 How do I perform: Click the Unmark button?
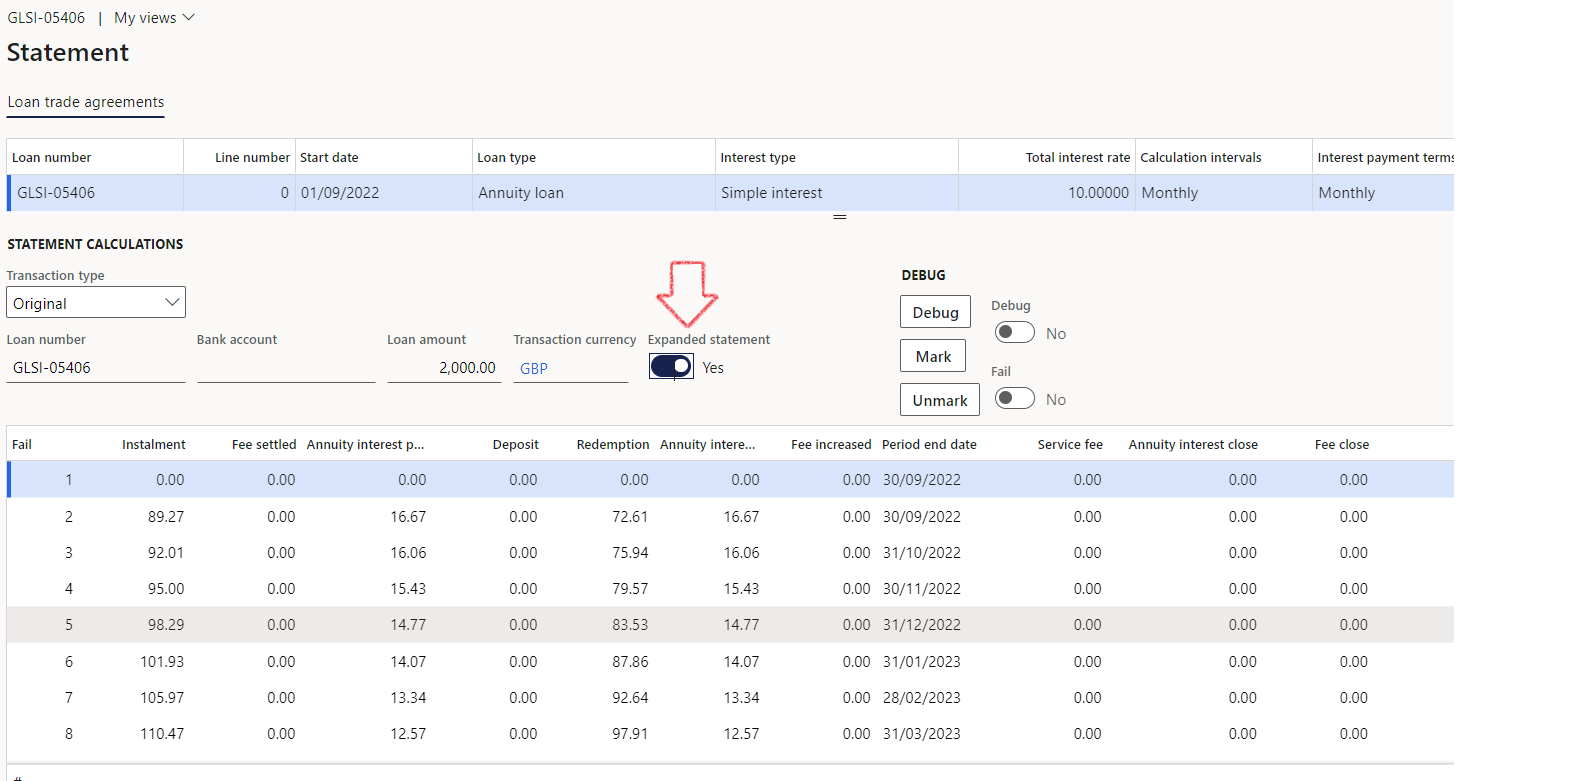pos(940,400)
